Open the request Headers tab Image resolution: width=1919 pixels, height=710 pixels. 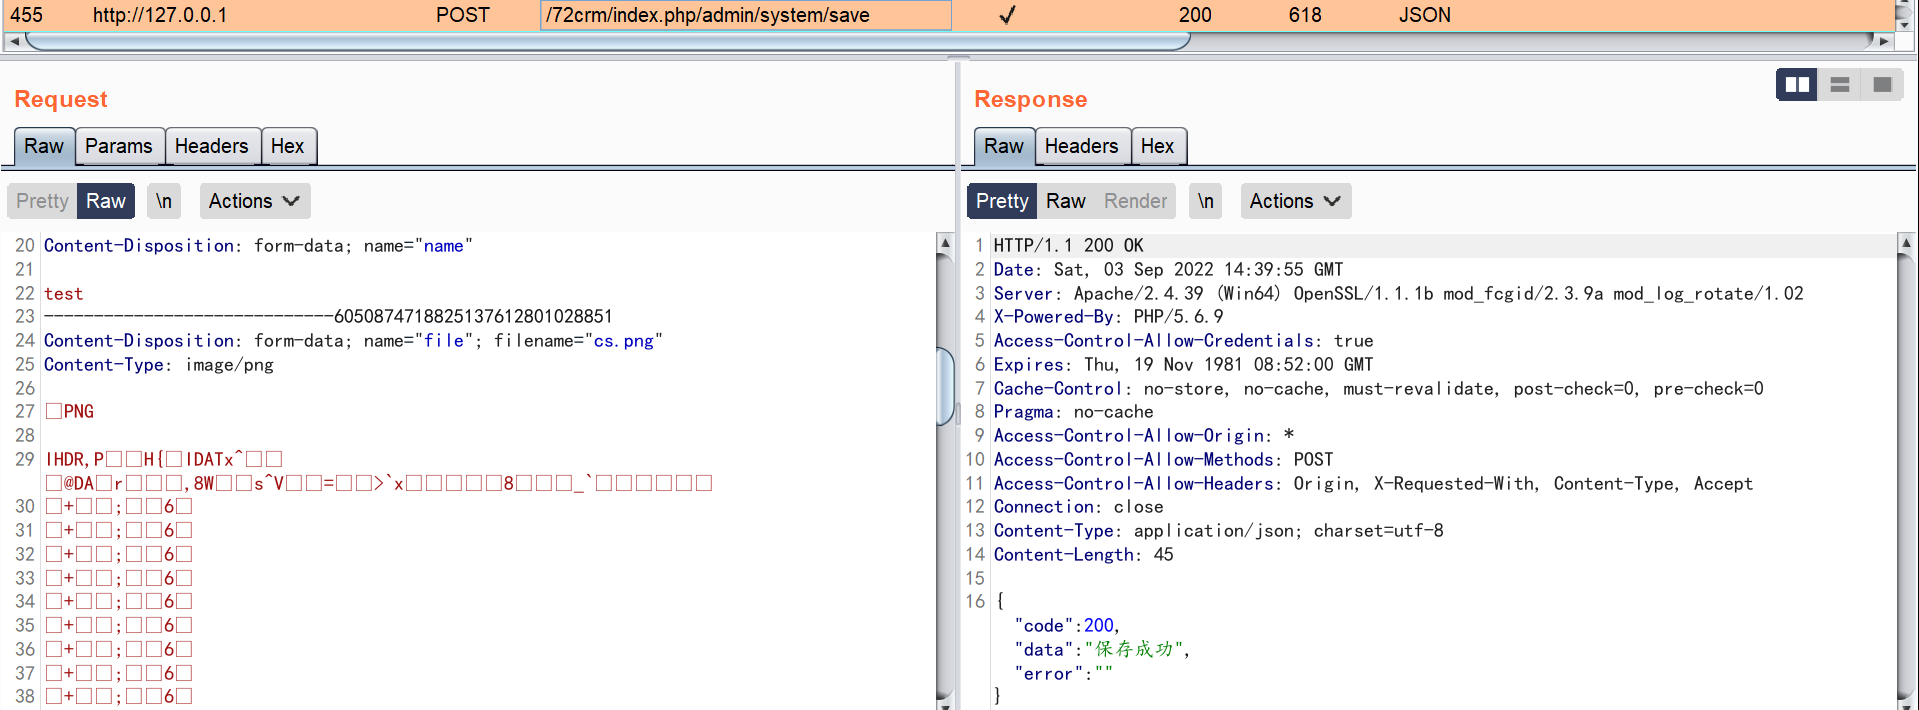(x=212, y=146)
